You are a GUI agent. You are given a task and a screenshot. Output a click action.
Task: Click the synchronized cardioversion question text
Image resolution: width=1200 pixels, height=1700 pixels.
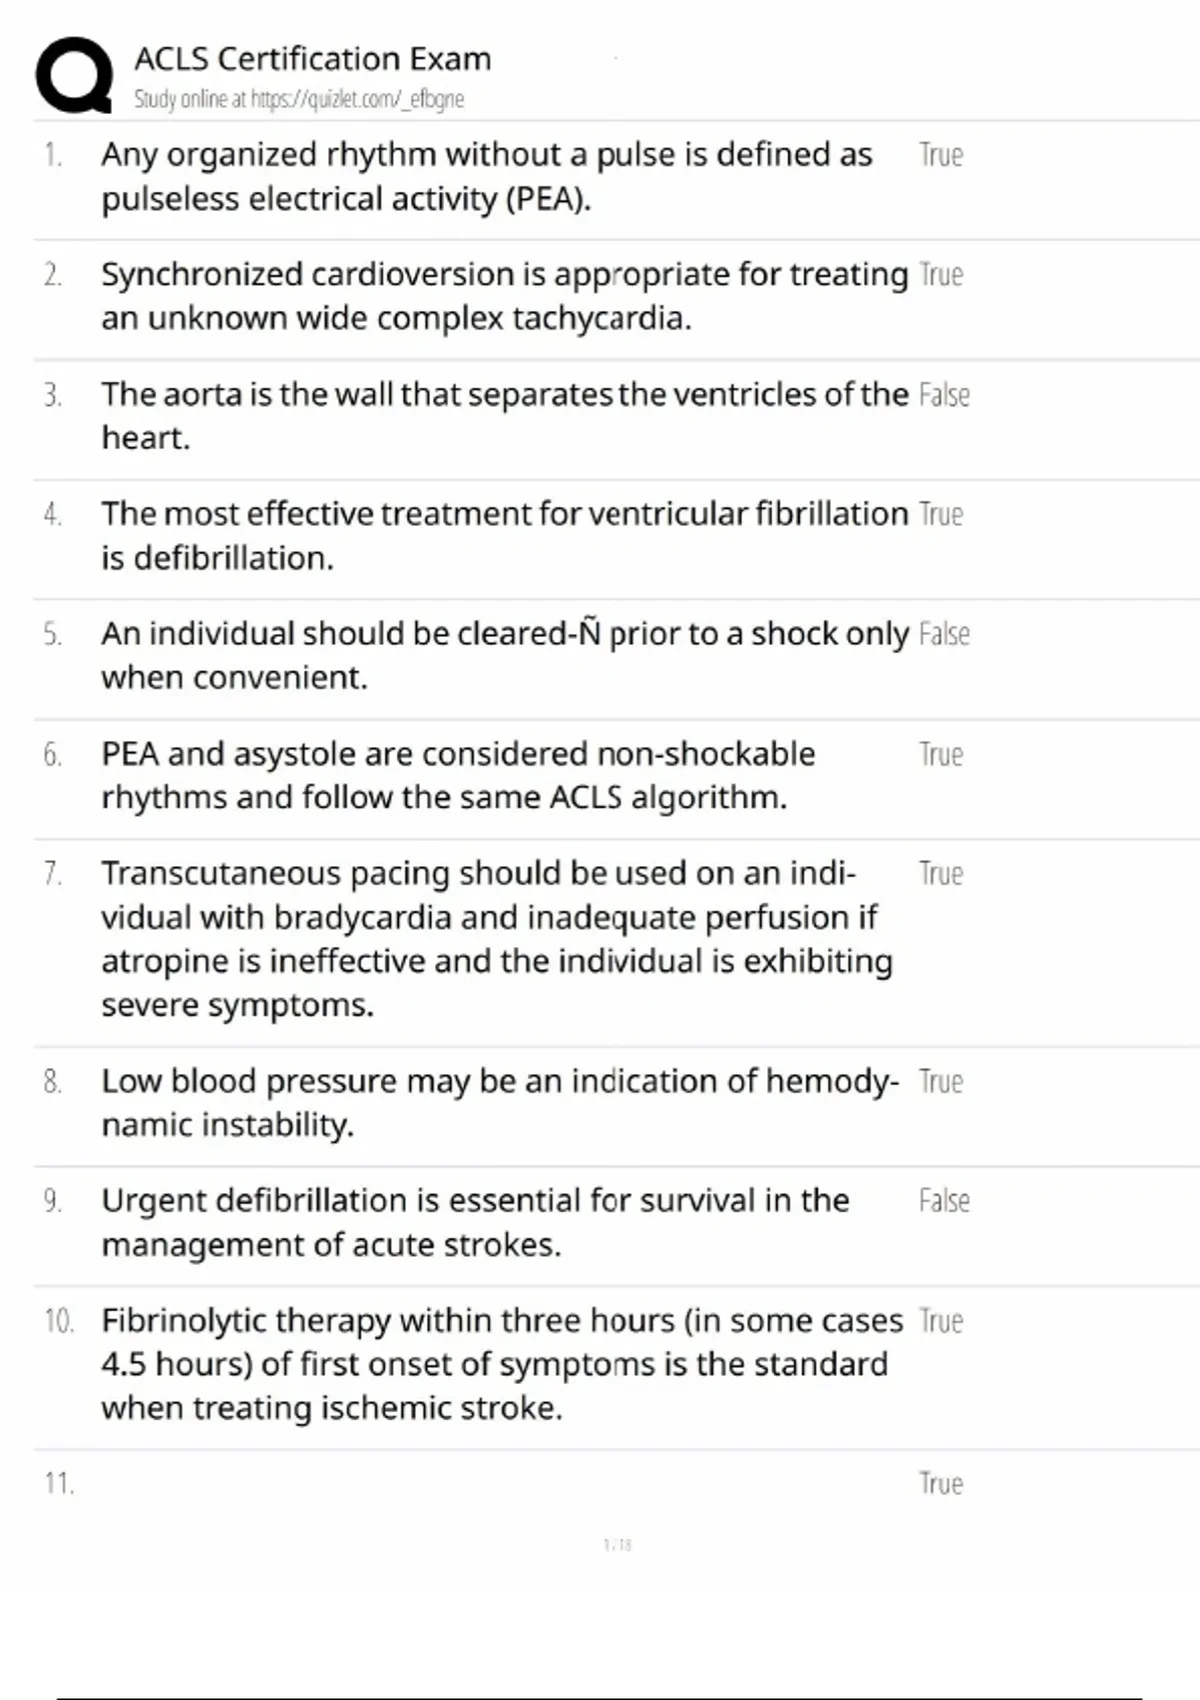504,296
